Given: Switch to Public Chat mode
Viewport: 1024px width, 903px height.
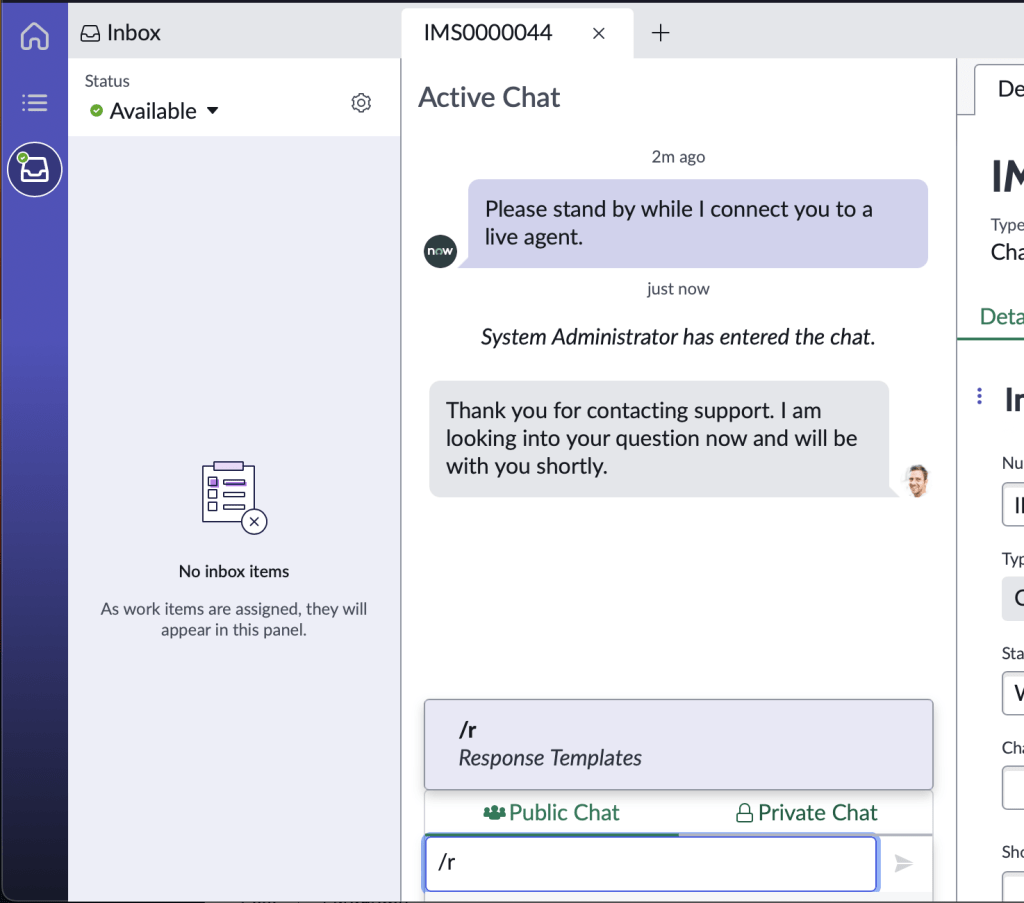Looking at the screenshot, I should [x=551, y=813].
